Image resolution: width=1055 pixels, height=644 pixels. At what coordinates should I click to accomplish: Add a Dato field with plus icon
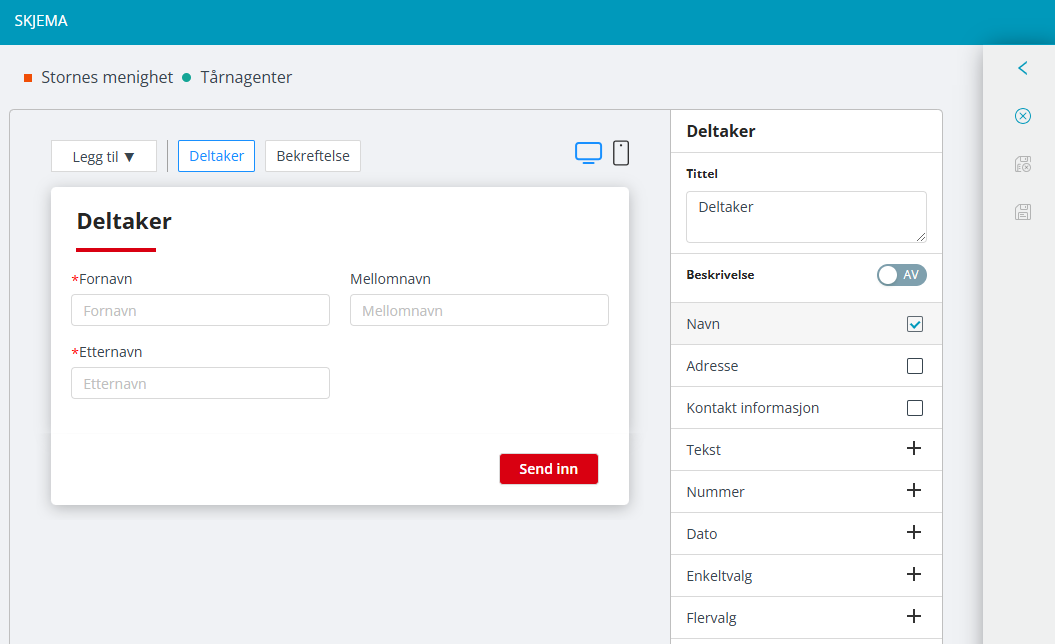pos(913,533)
